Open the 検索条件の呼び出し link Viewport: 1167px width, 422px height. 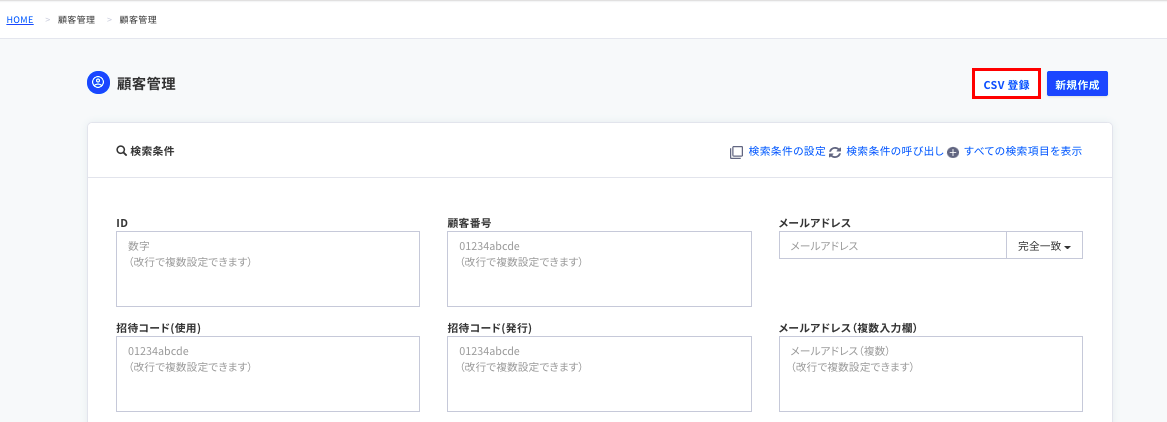pos(894,151)
